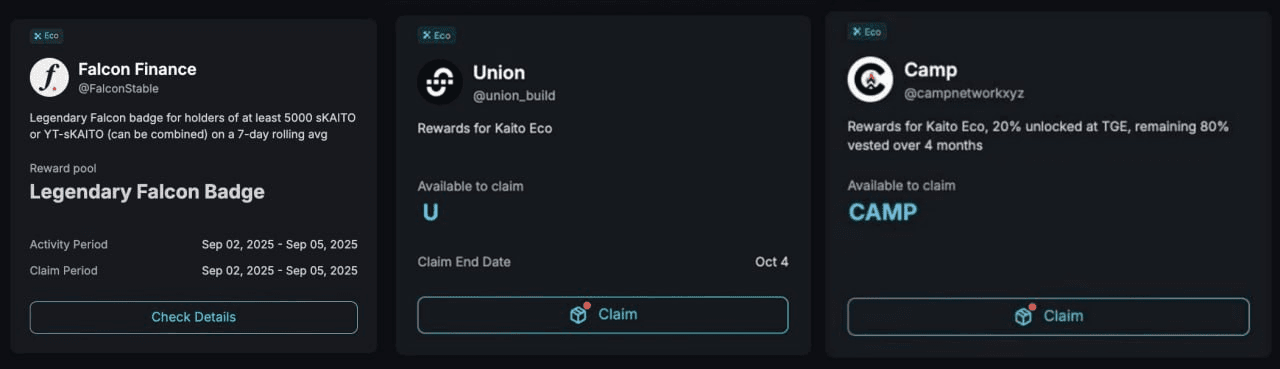Click the CAMP available to claim amount
The height and width of the screenshot is (369, 1280).
click(x=883, y=212)
